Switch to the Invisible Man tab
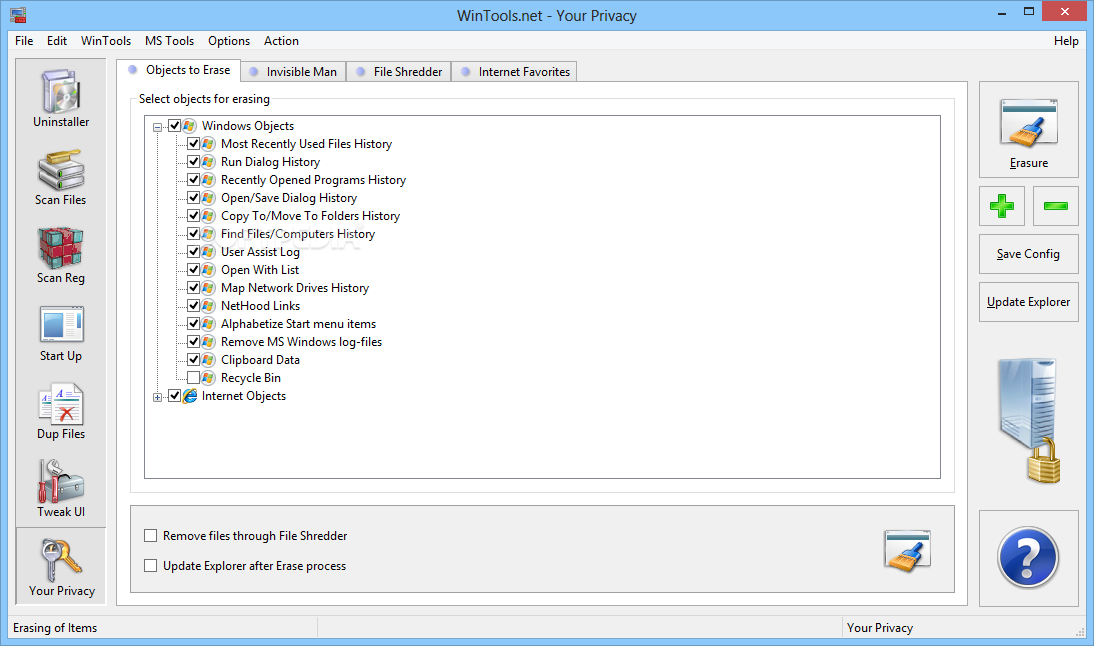Screen dimensions: 1094x646 tap(293, 72)
